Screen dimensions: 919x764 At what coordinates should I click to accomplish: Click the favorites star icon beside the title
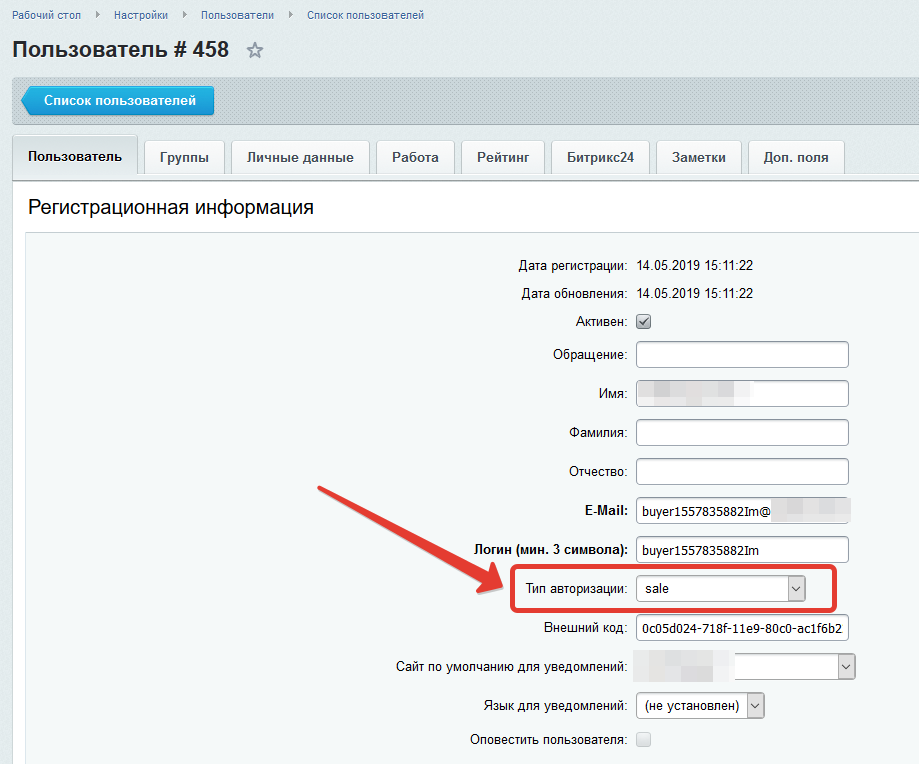tap(255, 50)
